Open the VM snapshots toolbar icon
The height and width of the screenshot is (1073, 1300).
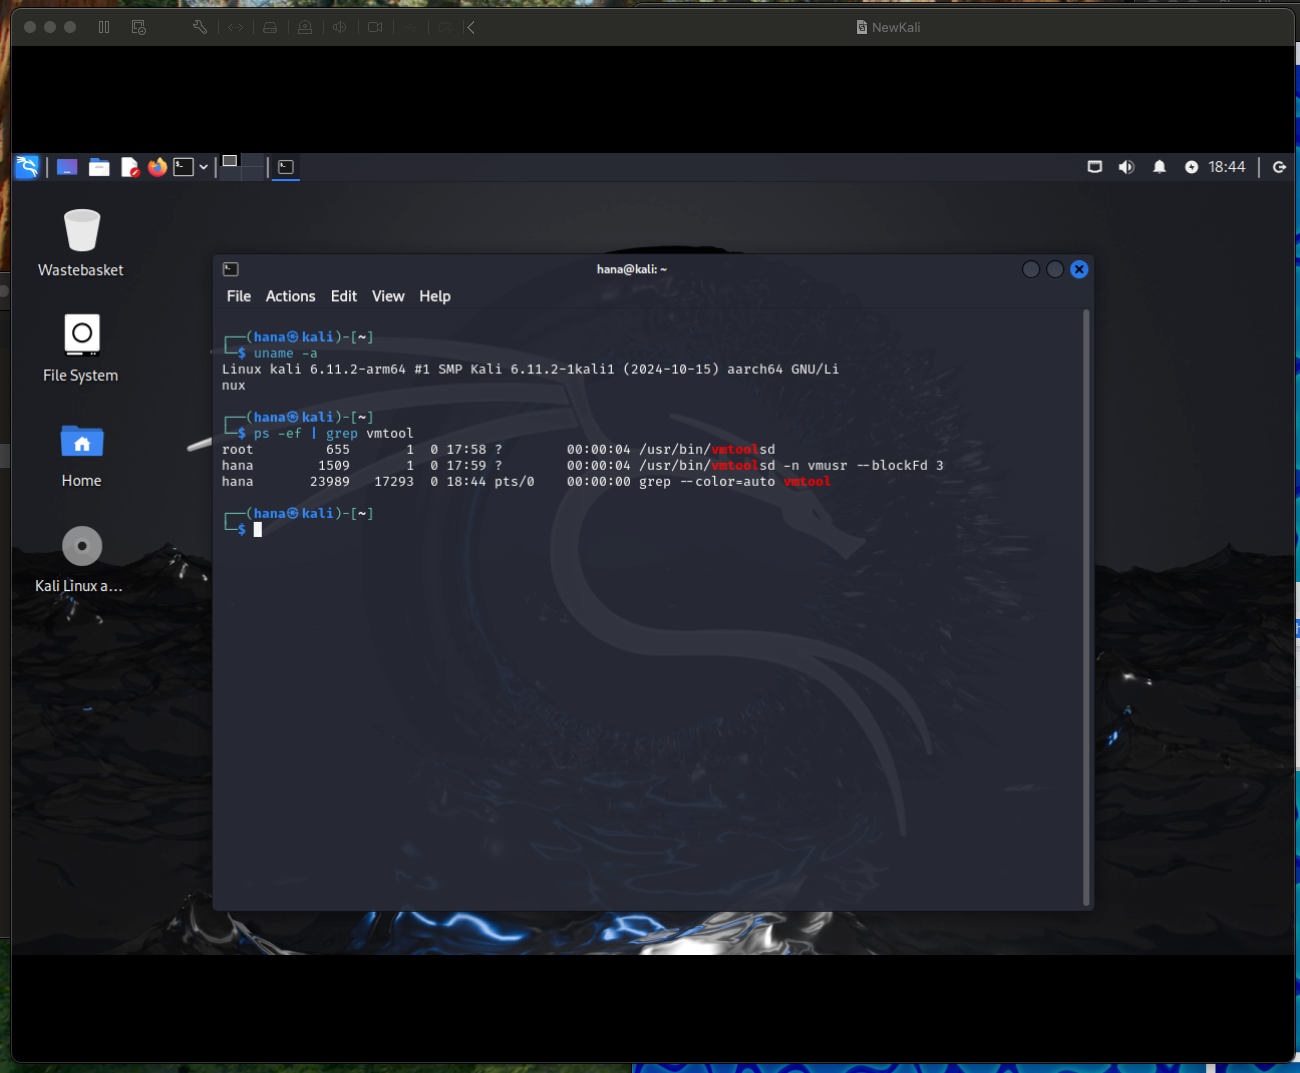pos(139,27)
